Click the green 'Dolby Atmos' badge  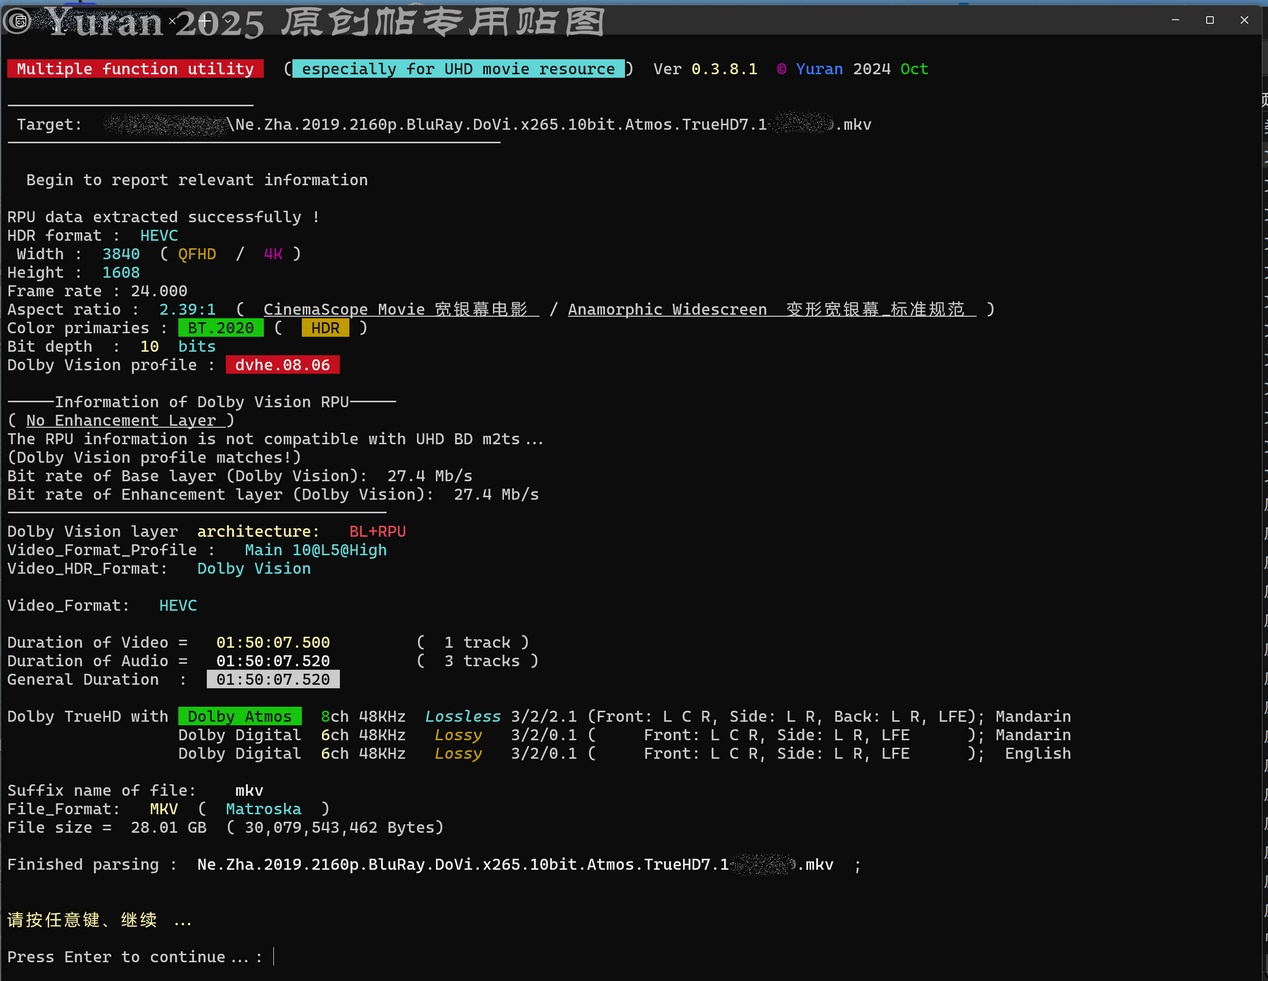point(240,717)
